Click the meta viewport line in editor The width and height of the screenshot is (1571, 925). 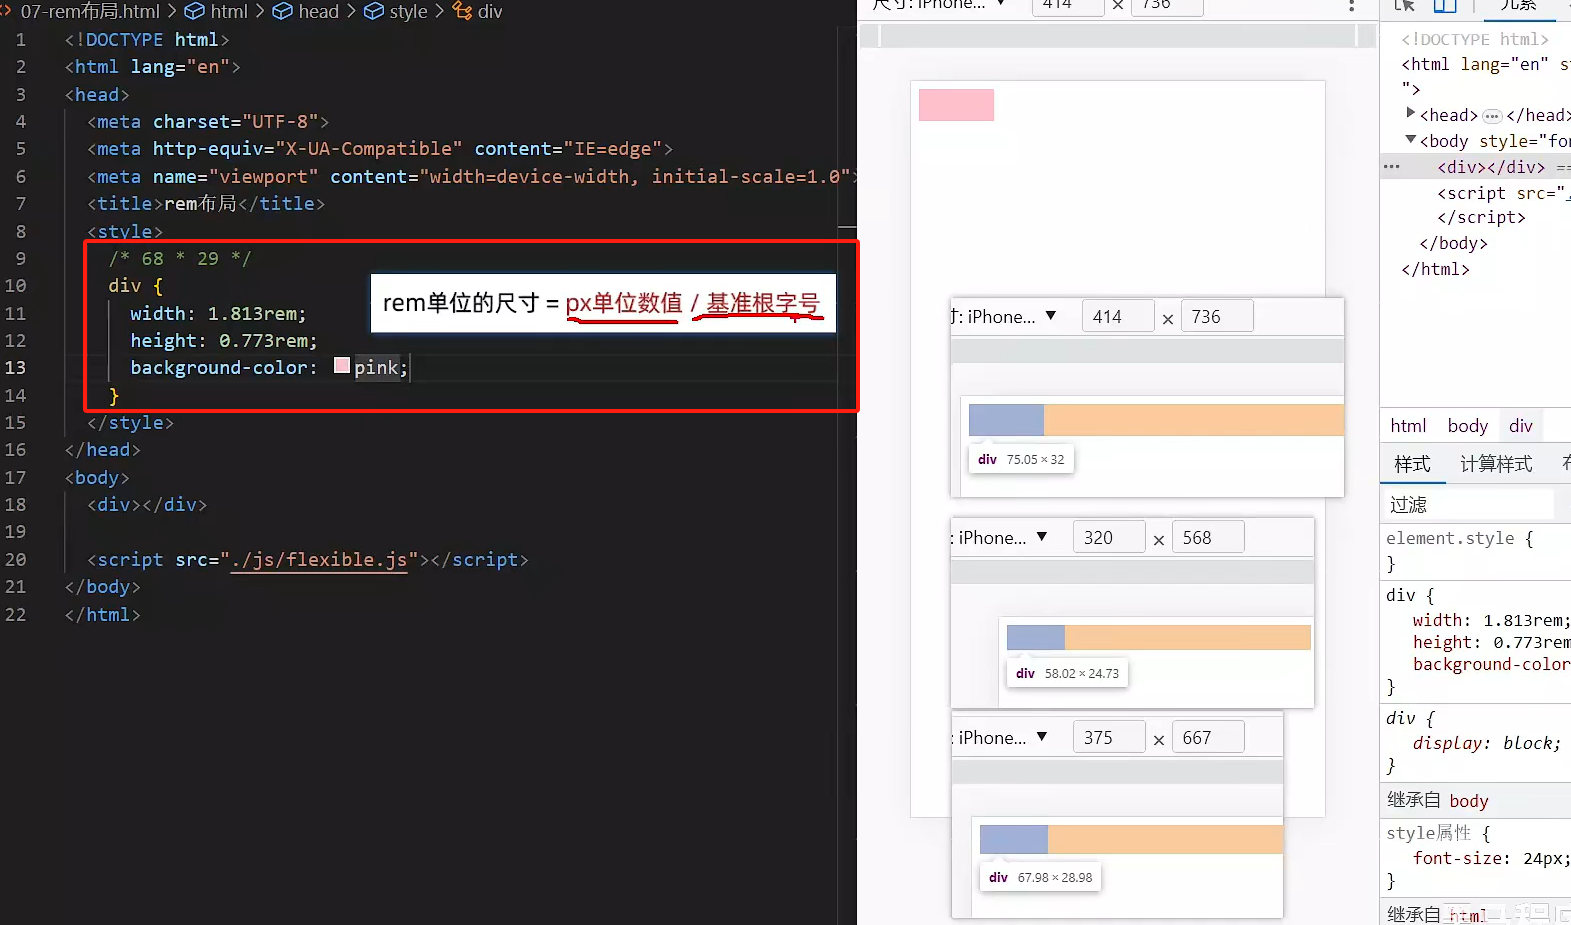(x=472, y=176)
